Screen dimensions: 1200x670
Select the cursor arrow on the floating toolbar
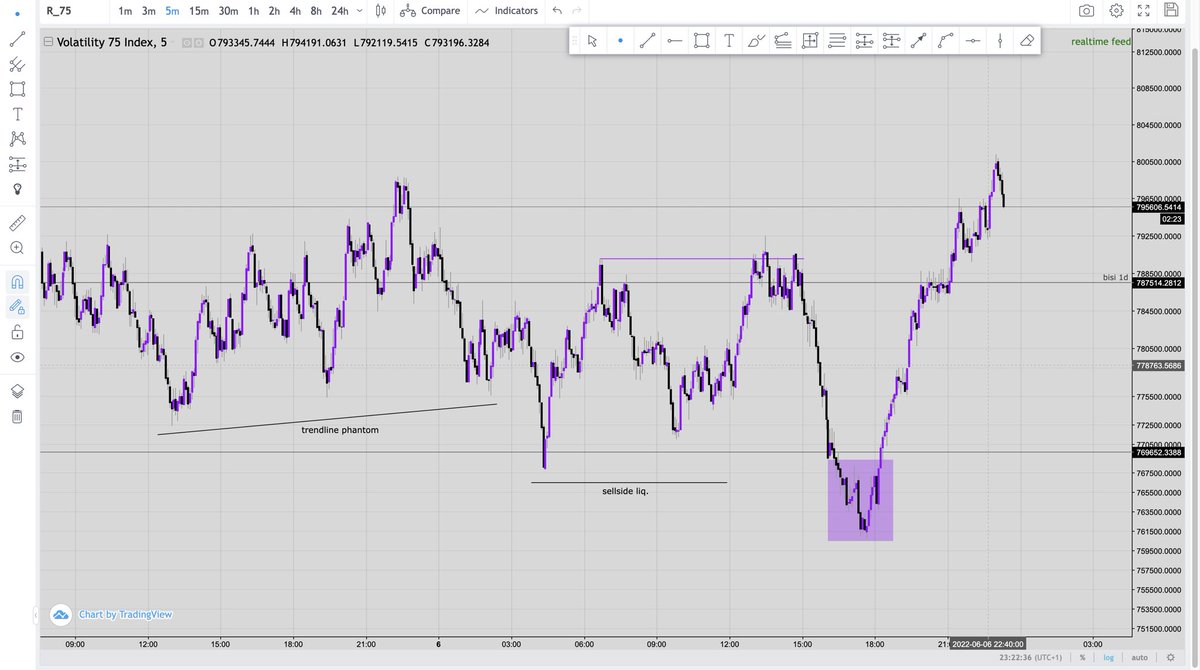coord(592,40)
